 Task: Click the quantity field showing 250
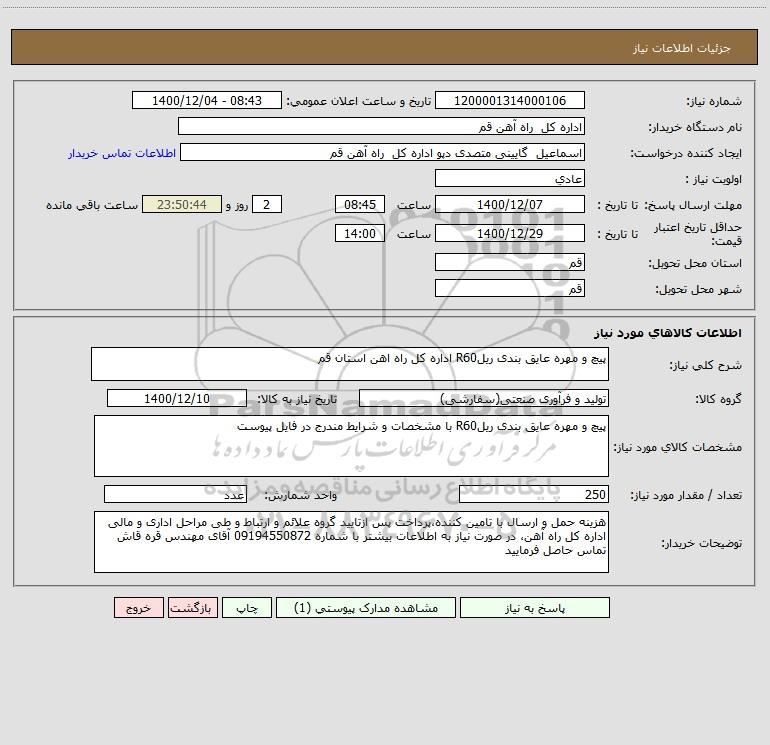coord(534,495)
